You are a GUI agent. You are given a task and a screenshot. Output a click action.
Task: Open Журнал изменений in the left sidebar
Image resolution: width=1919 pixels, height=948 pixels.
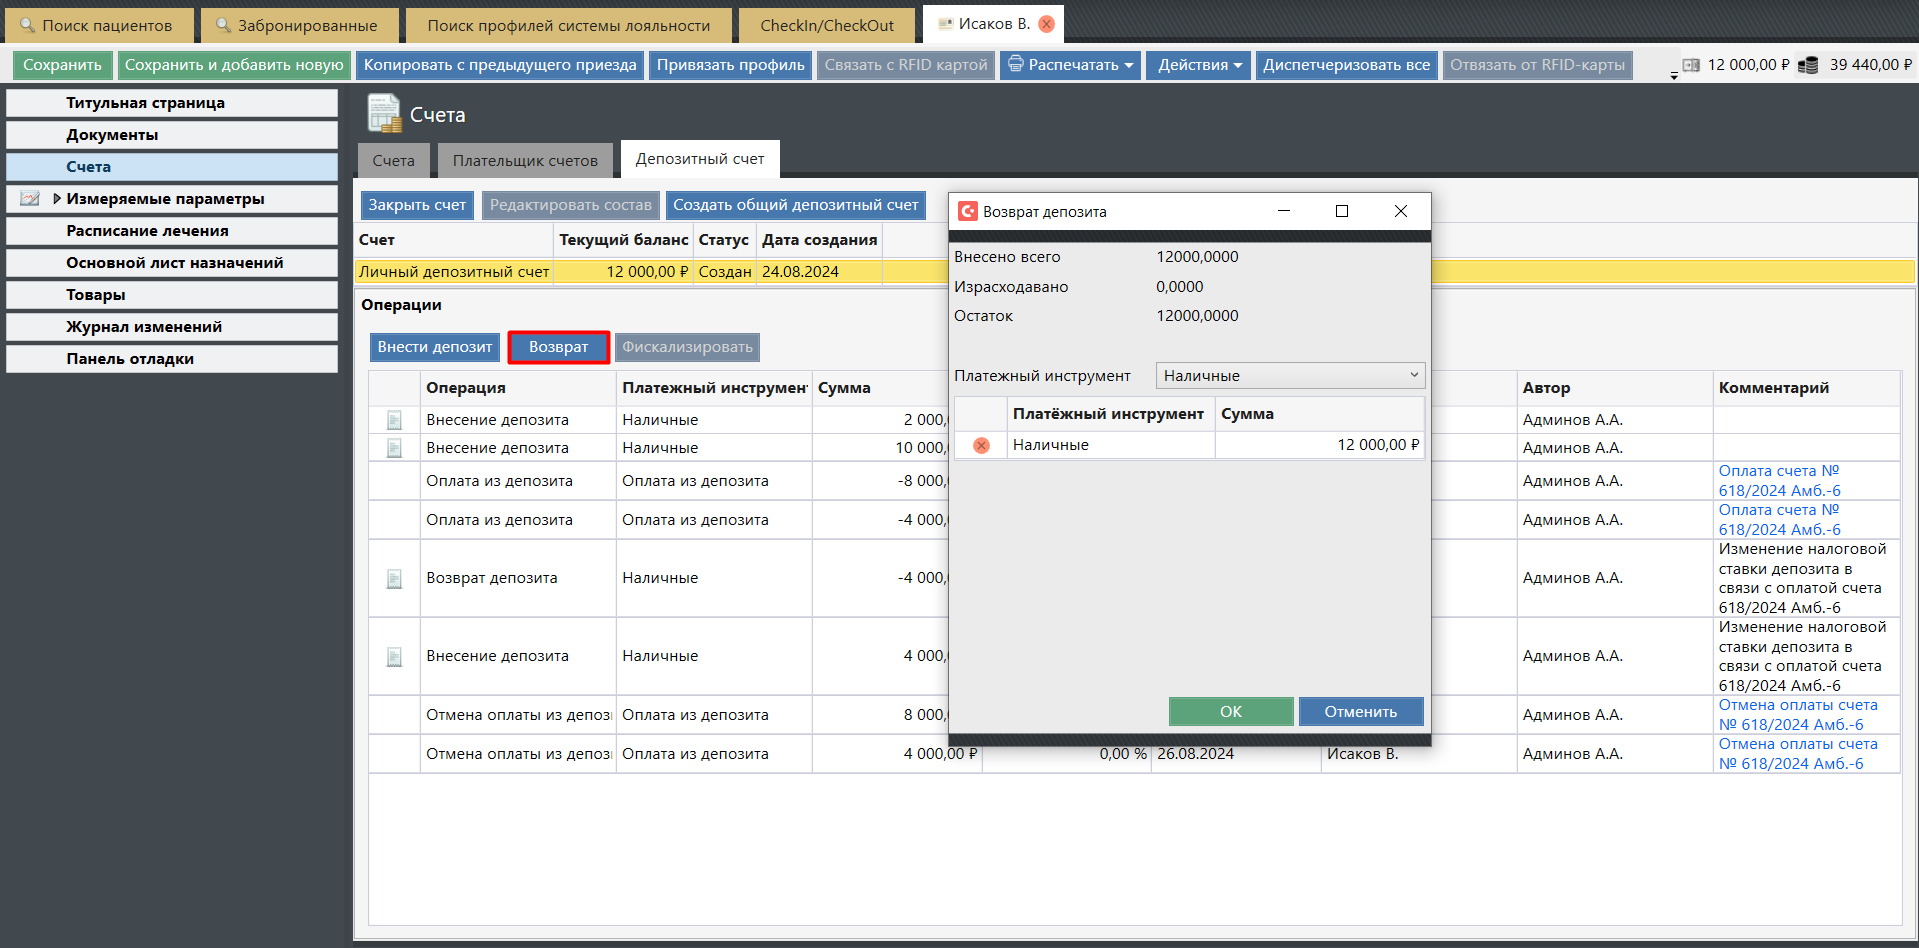[144, 327]
